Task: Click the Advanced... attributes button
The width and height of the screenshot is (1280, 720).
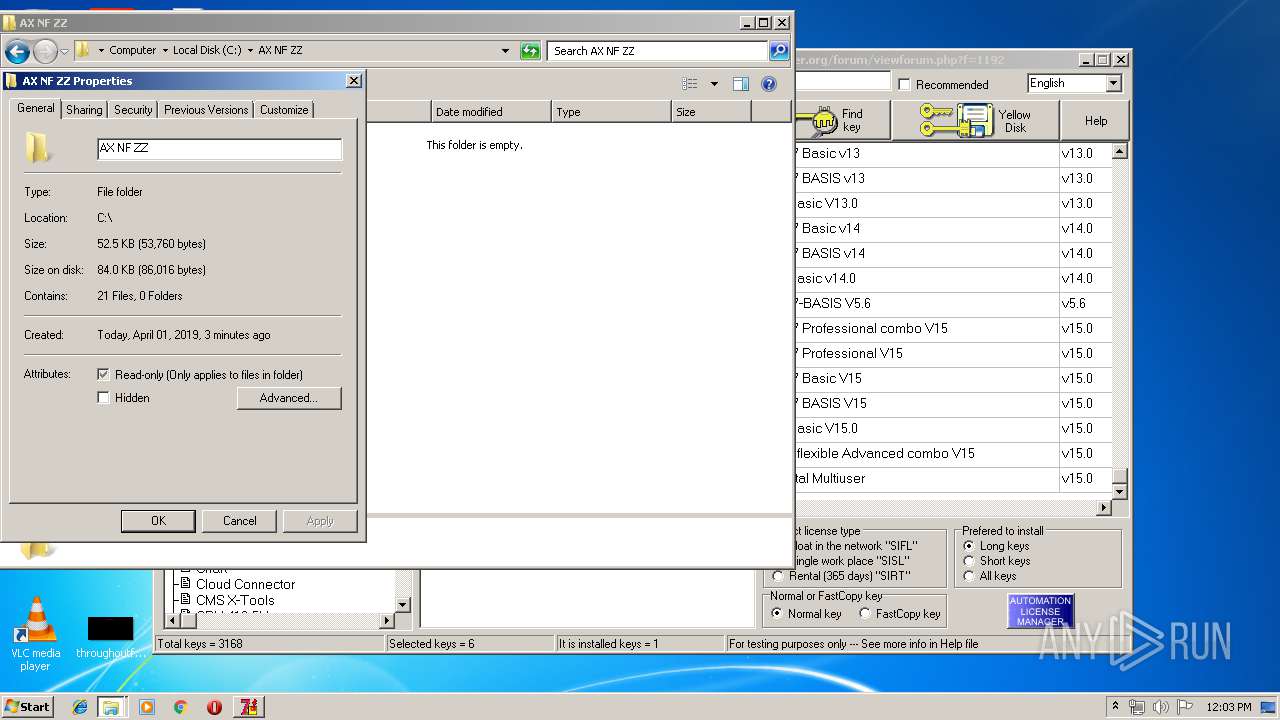Action: [289, 398]
